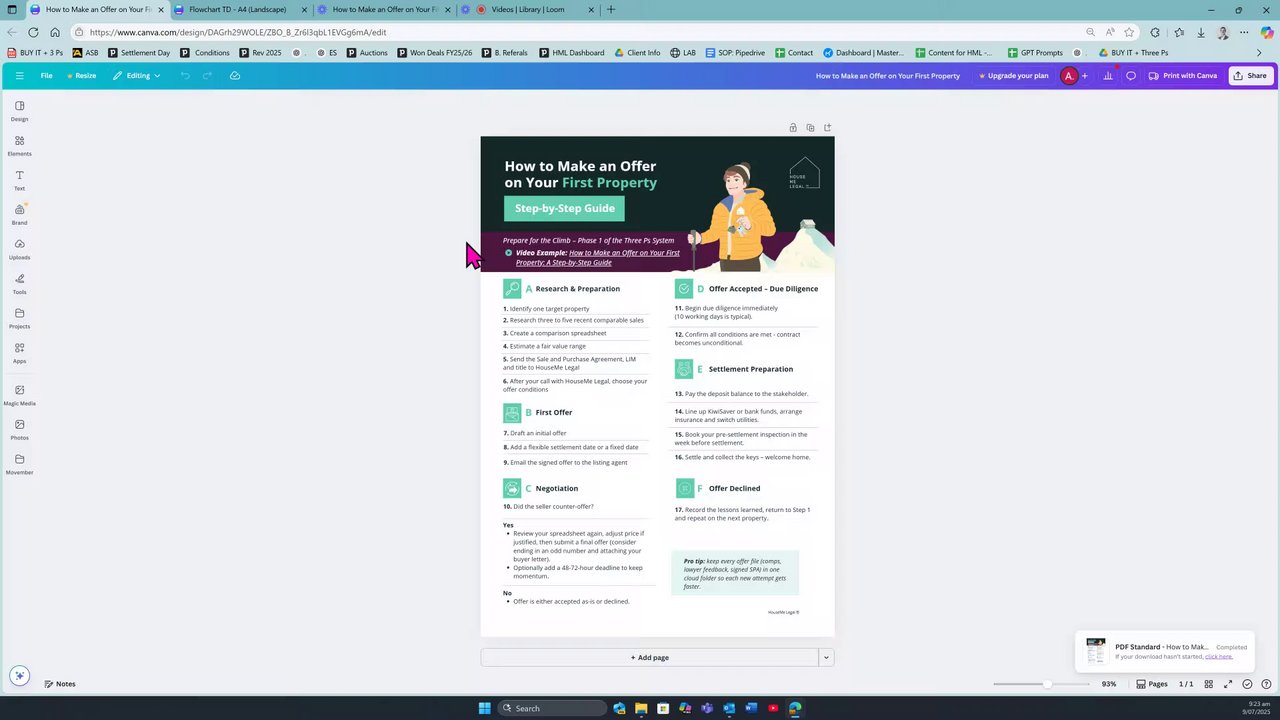Open the Tools panel in sidebar
1280x720 pixels.
coord(19,284)
